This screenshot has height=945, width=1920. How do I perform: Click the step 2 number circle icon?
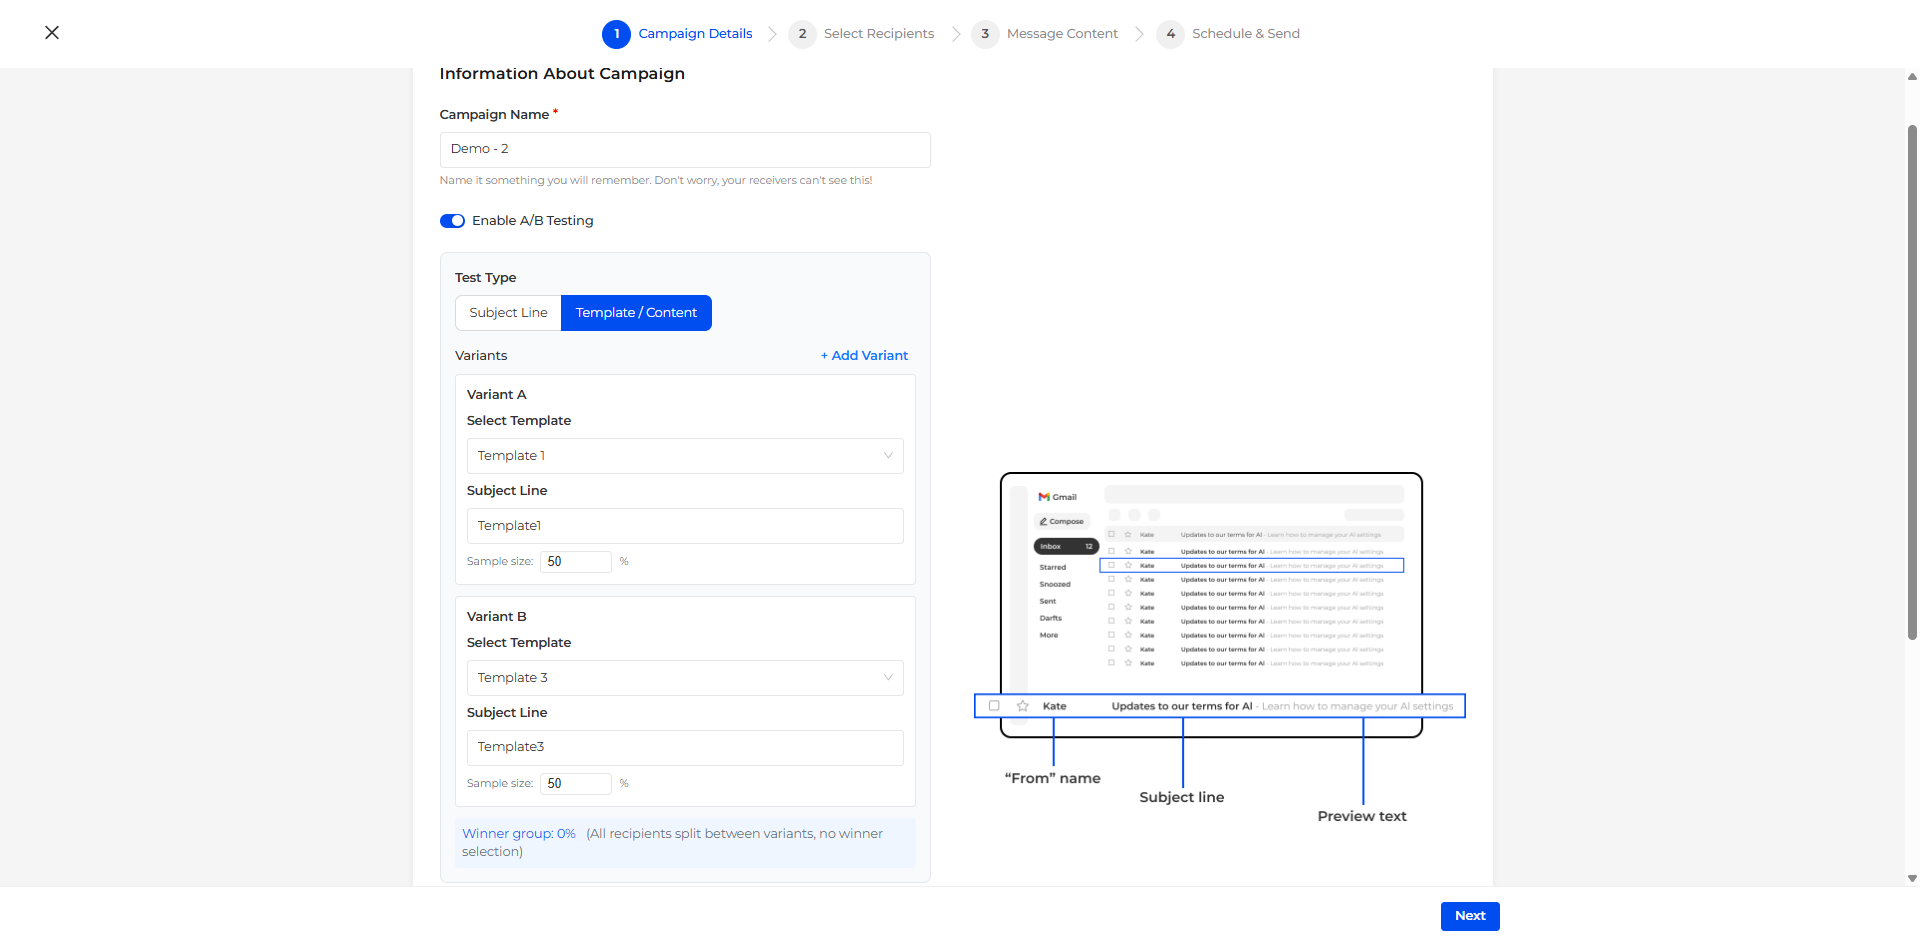[x=802, y=34]
